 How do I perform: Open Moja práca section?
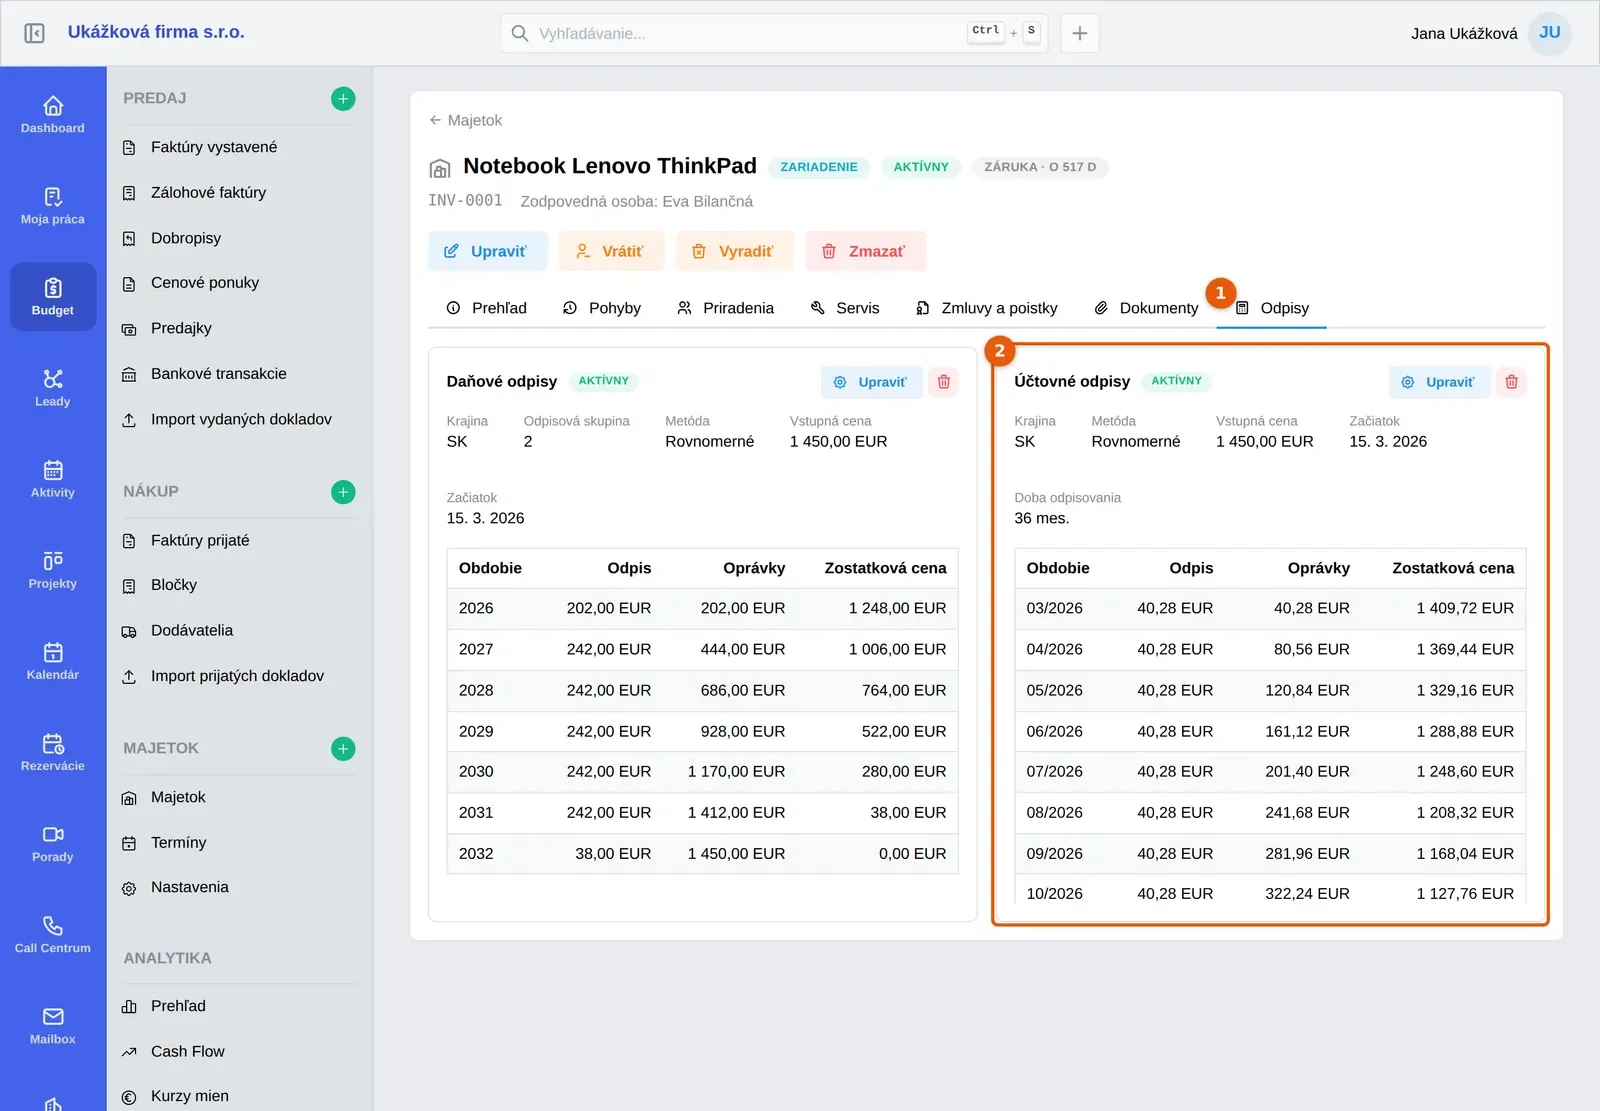point(53,205)
